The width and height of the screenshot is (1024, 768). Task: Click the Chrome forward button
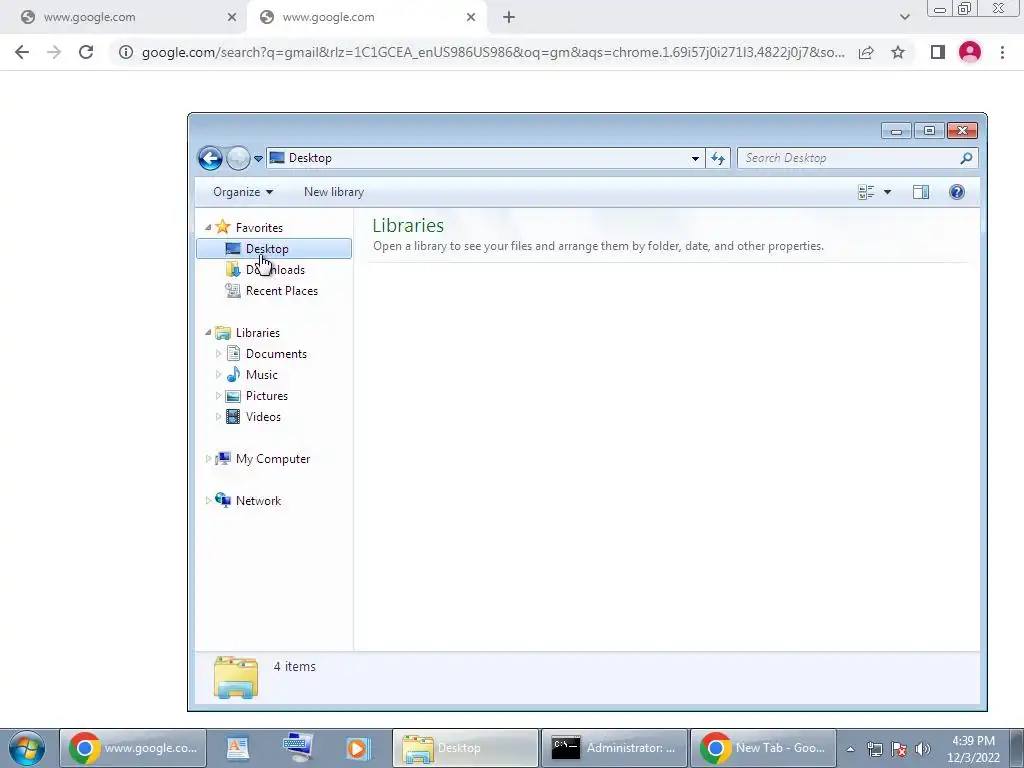[x=54, y=52]
